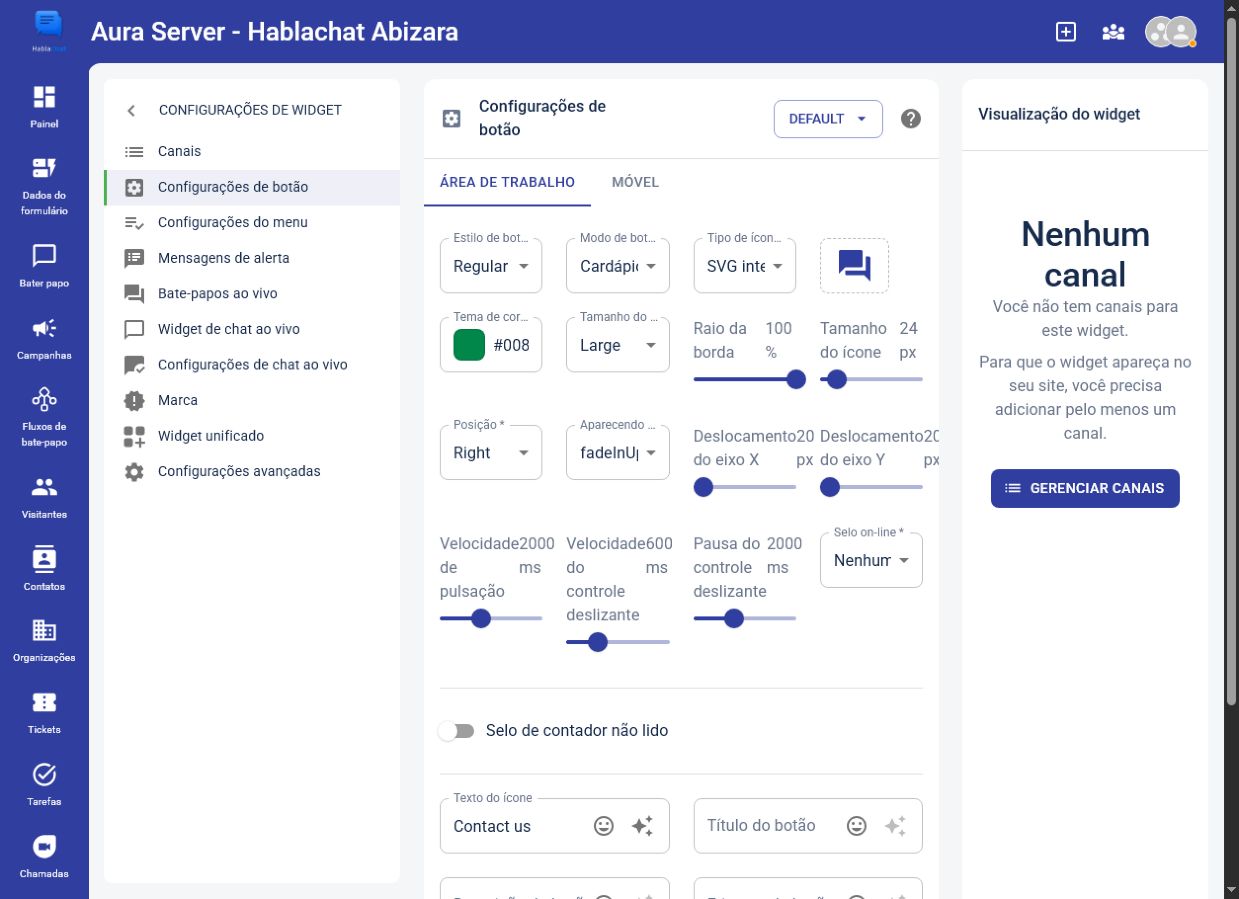Click the green Tema de cor swatch
Viewport: 1239px width, 899px height.
tap(469, 345)
